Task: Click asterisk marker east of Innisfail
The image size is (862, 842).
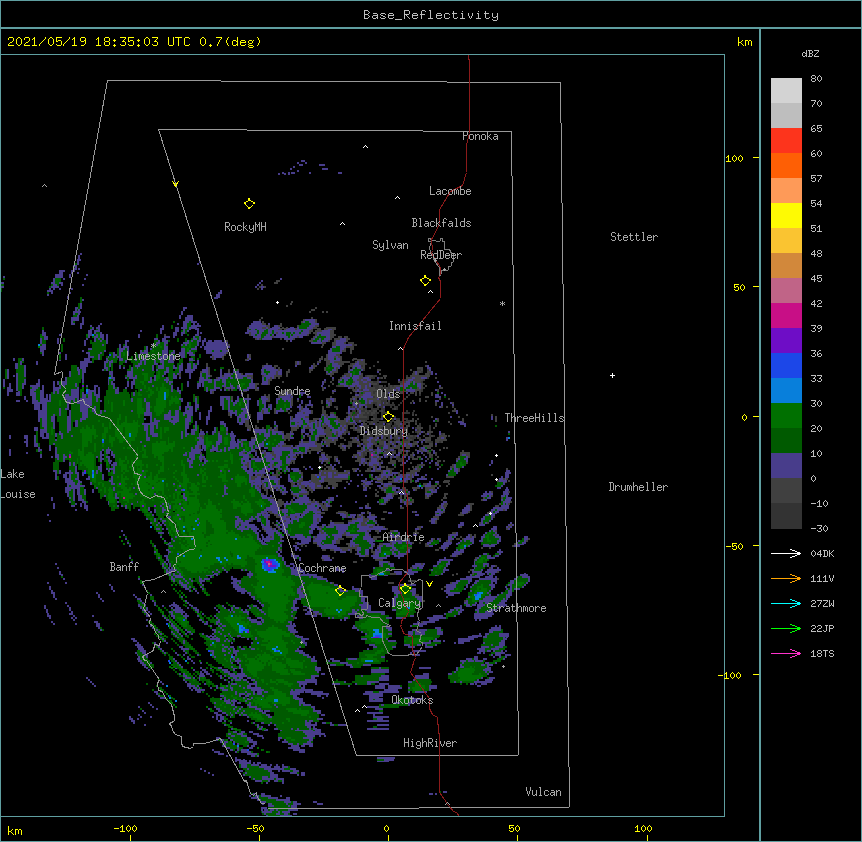Action: [502, 304]
